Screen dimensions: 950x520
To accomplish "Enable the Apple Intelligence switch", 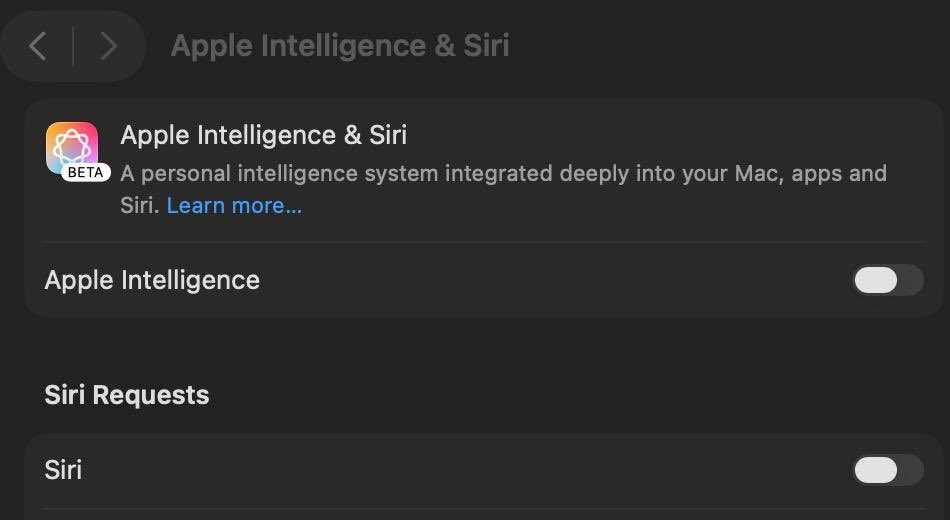I will 887,280.
